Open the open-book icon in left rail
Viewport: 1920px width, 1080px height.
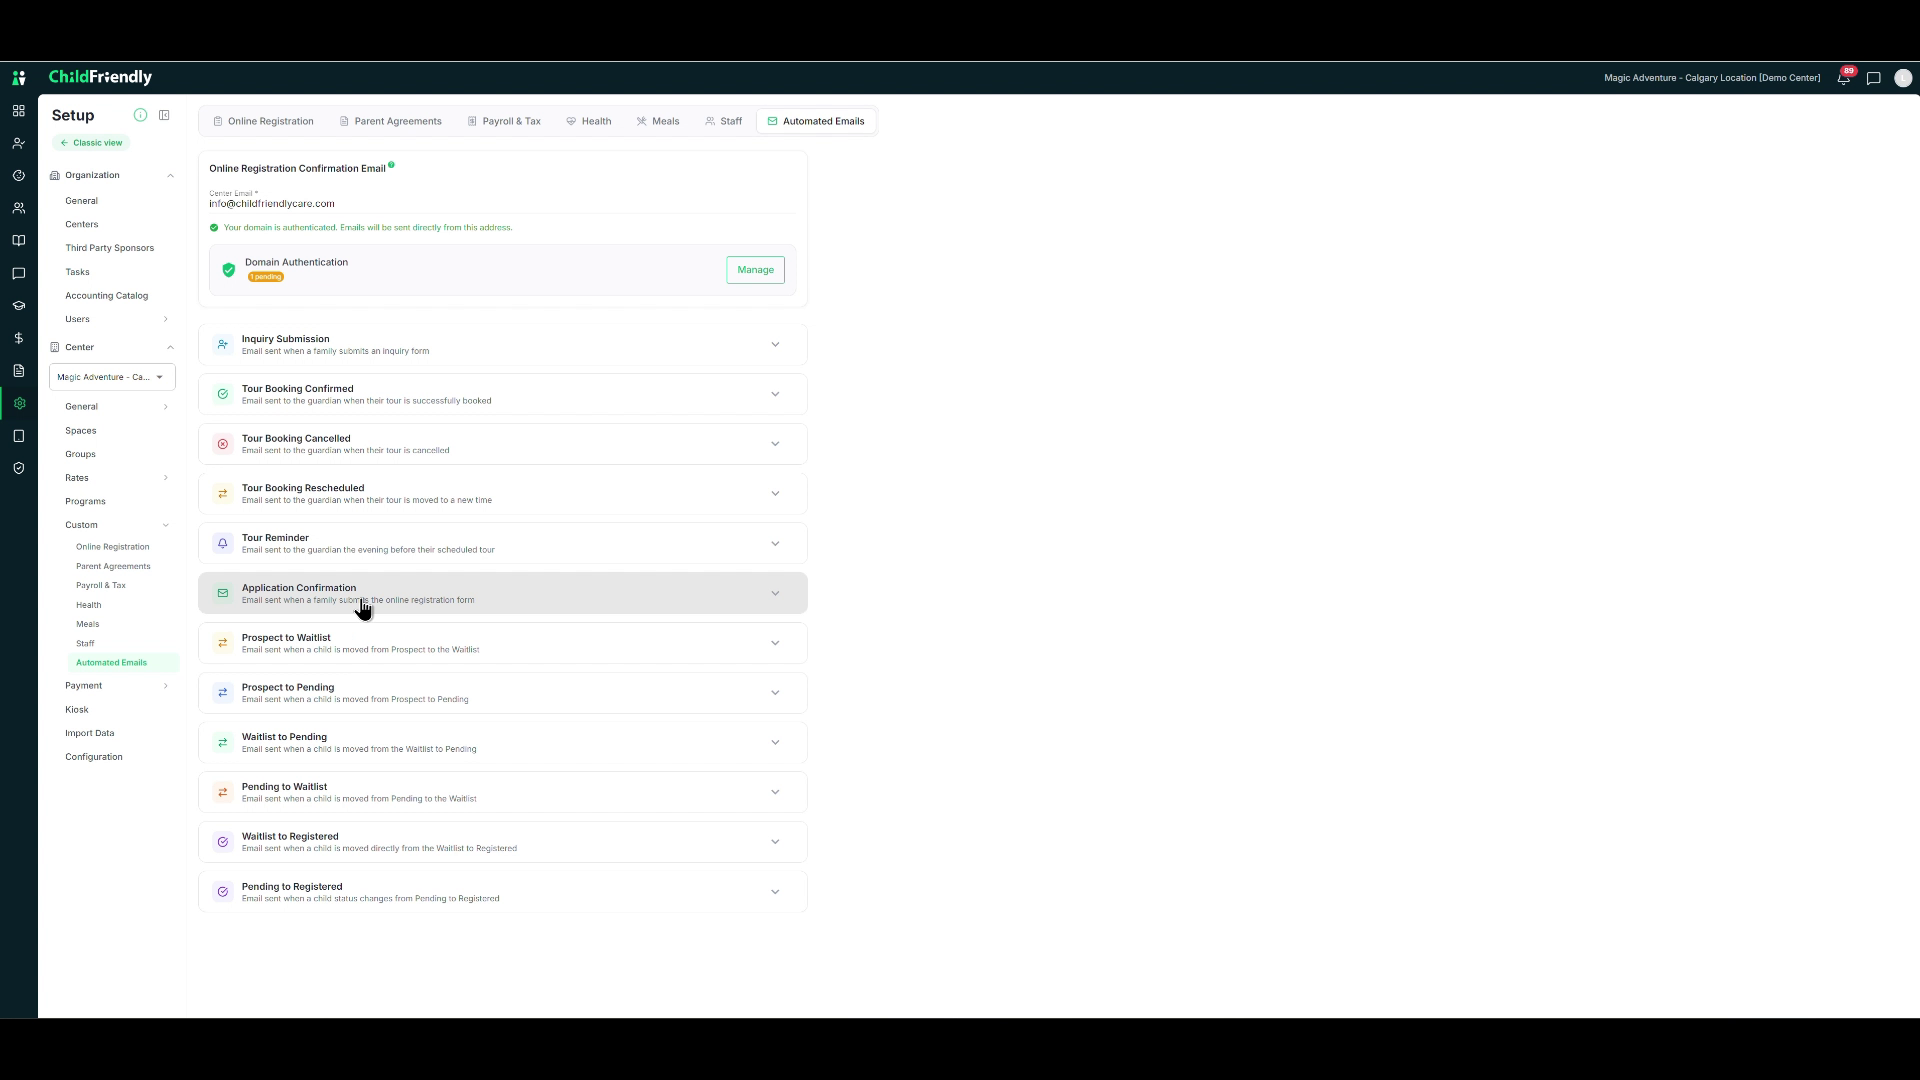point(18,241)
